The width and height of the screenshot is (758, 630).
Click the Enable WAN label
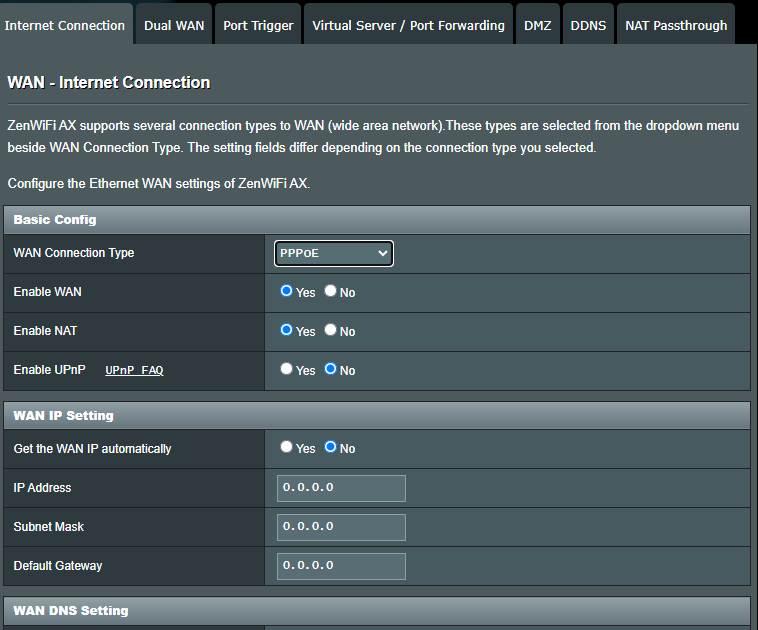click(x=47, y=292)
